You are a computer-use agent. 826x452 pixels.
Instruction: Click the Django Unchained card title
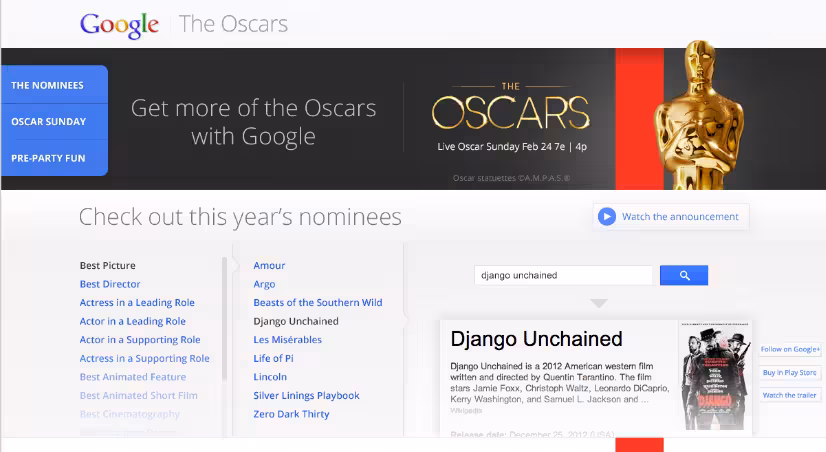click(536, 339)
